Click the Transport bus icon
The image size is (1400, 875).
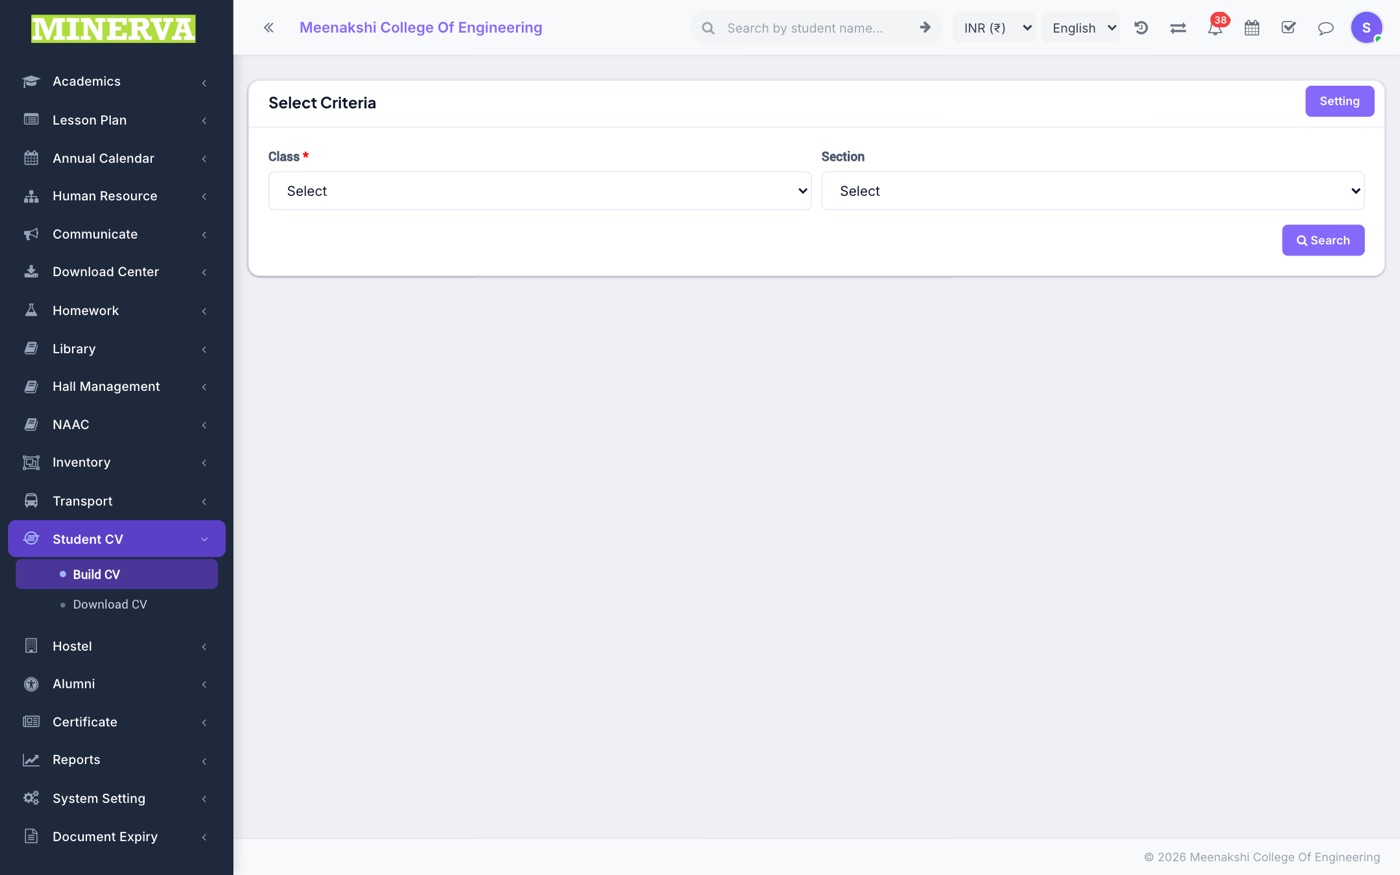tap(31, 501)
